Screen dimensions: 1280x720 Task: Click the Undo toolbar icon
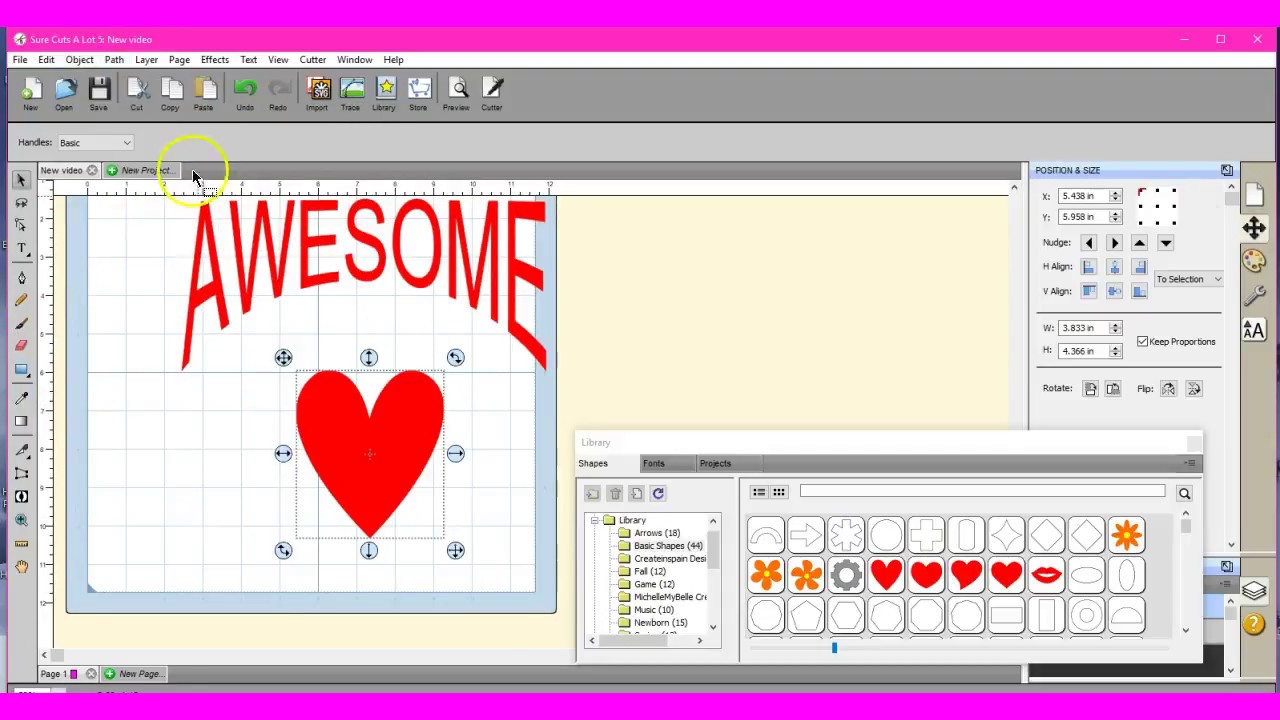[x=245, y=93]
